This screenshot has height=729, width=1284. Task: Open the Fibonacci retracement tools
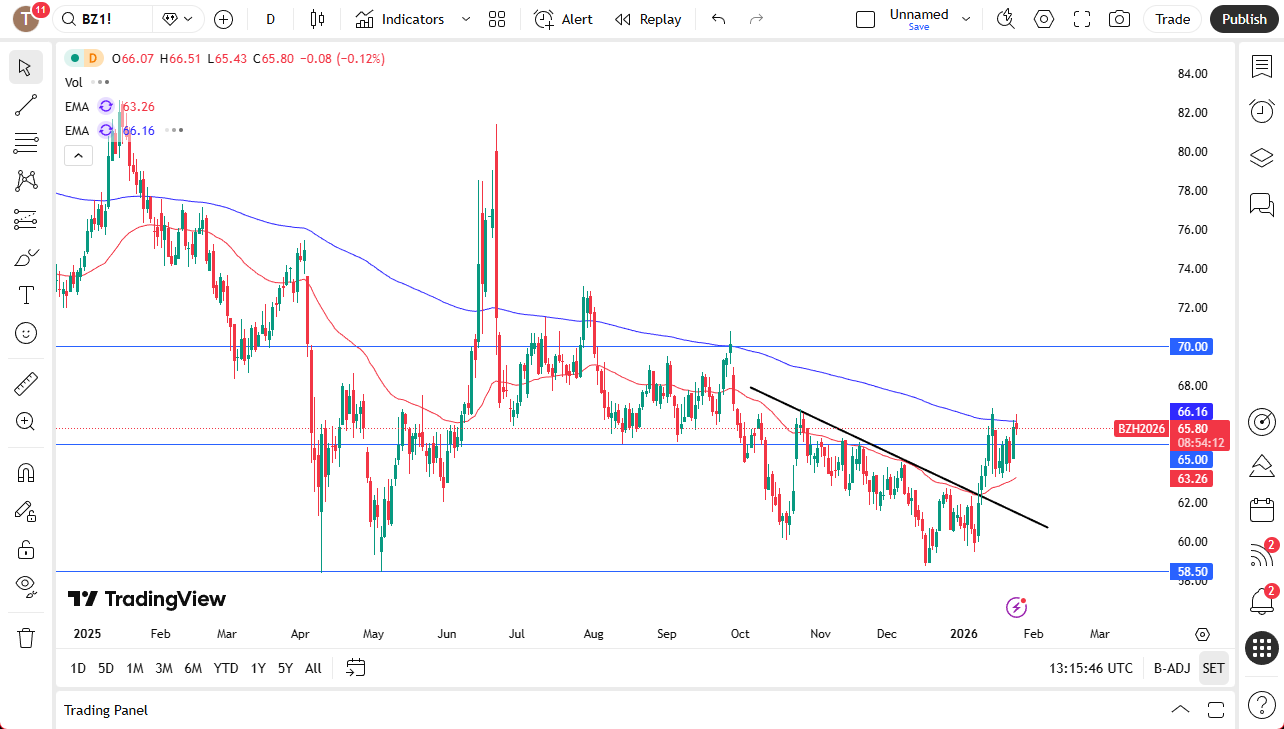26,143
